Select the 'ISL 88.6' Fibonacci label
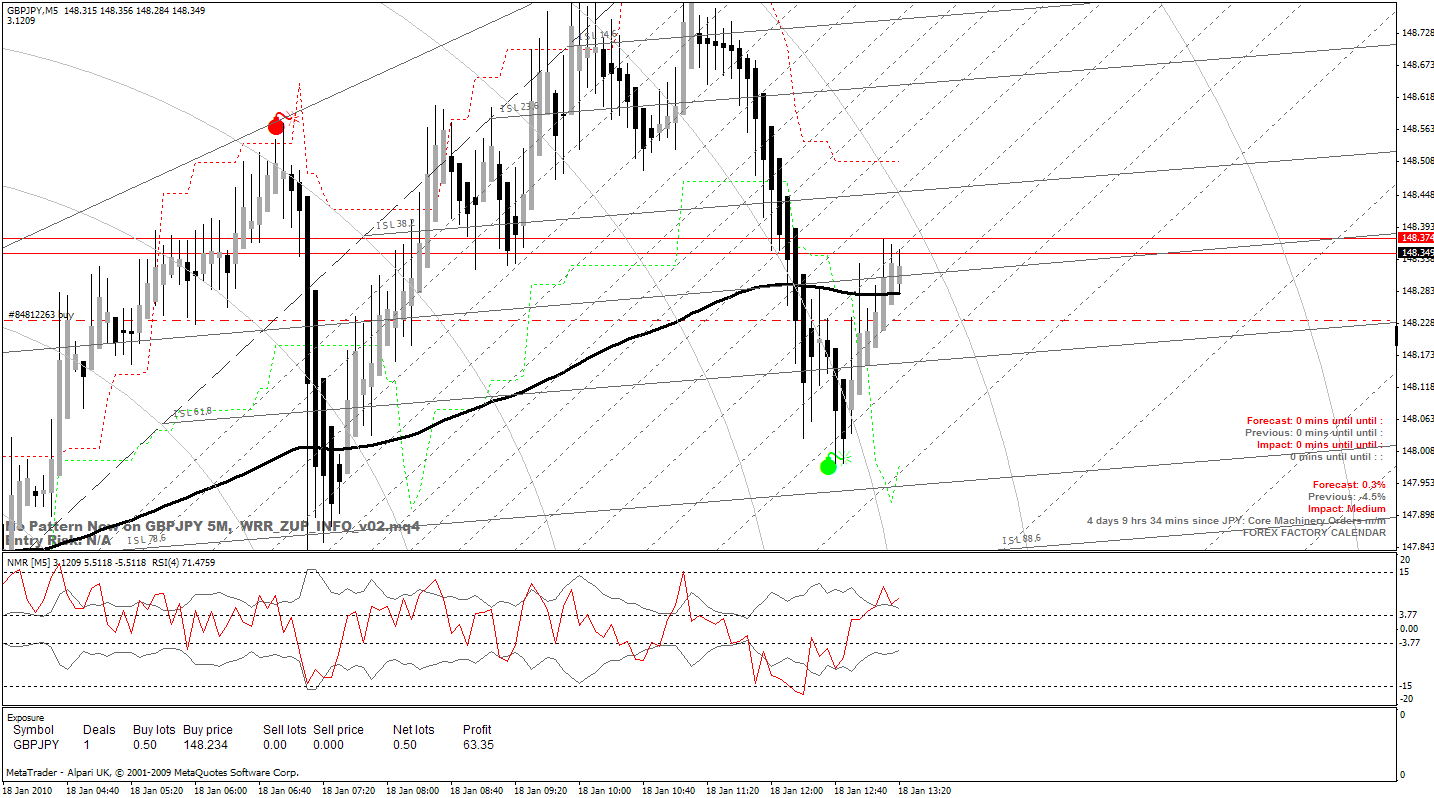The height and width of the screenshot is (798, 1434). pos(1021,540)
